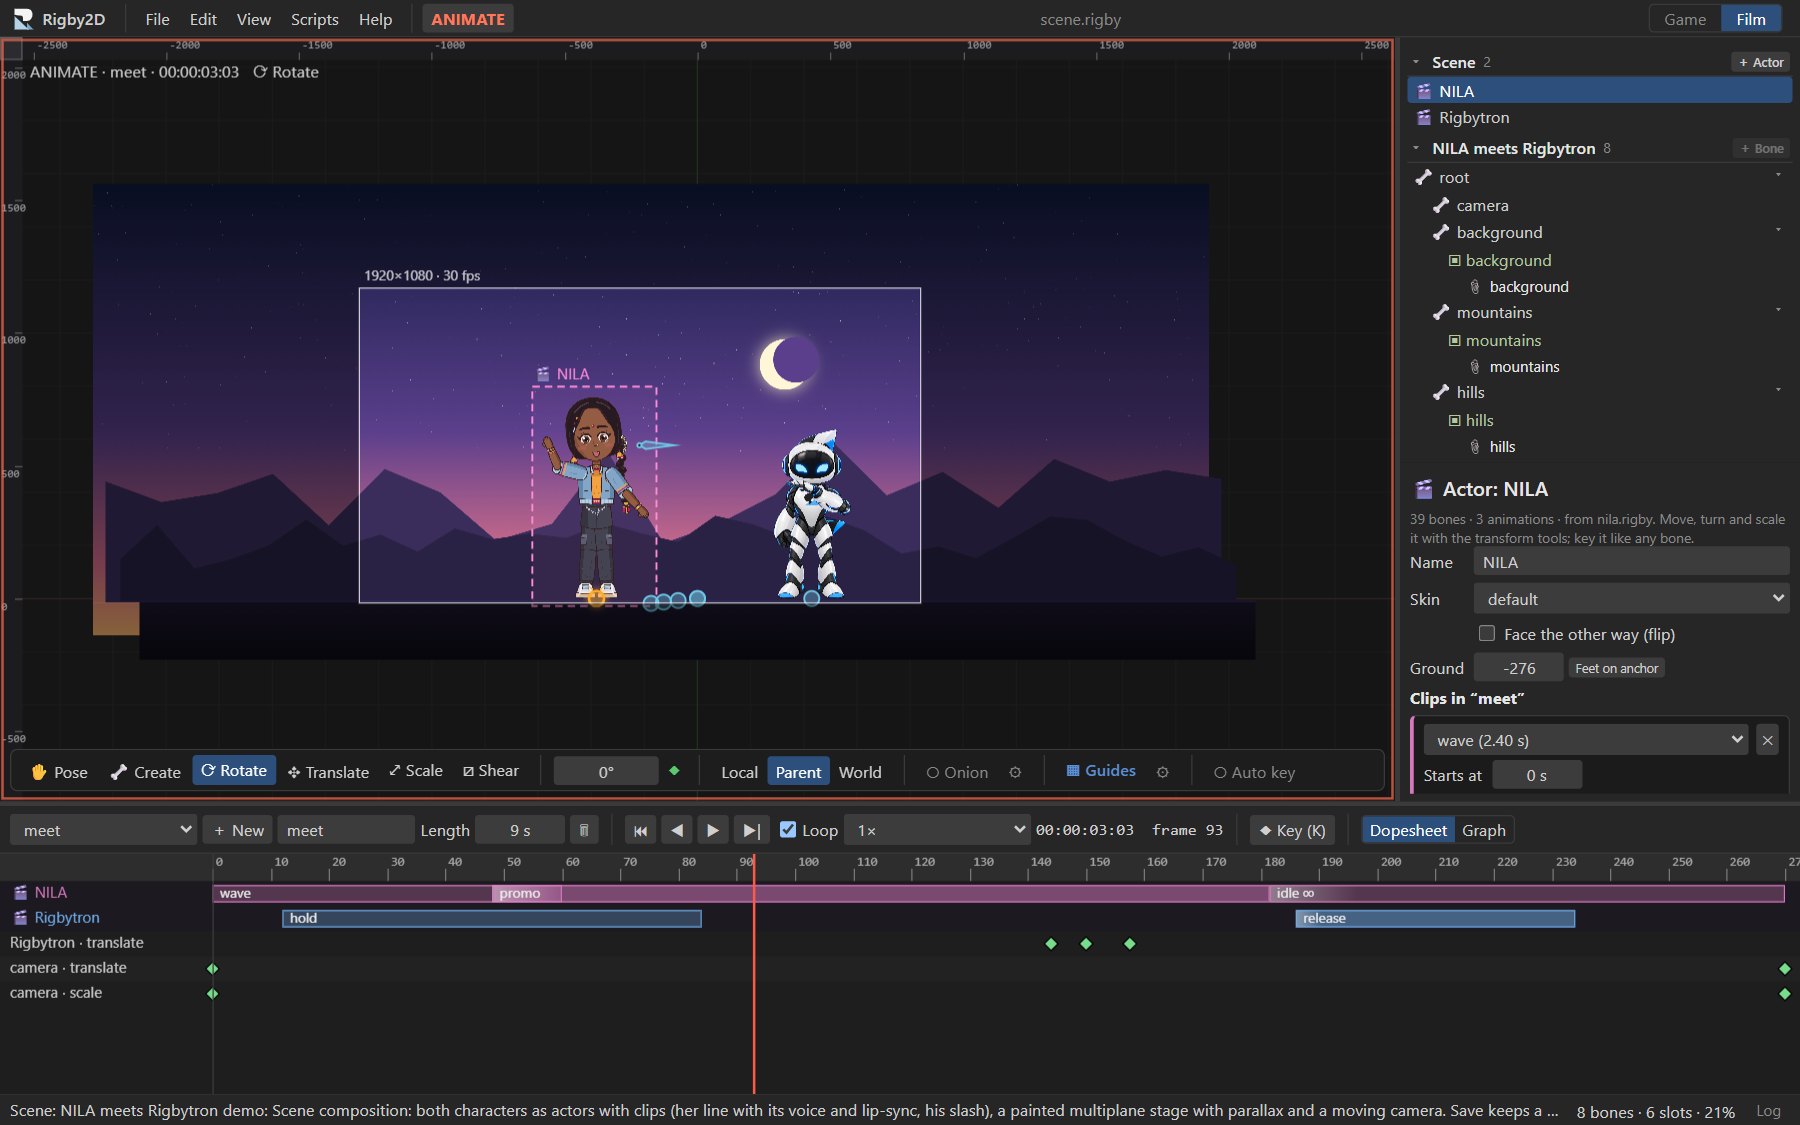Collapse the NILA meets Rigbytron bone tree
The image size is (1800, 1125).
1416,148
